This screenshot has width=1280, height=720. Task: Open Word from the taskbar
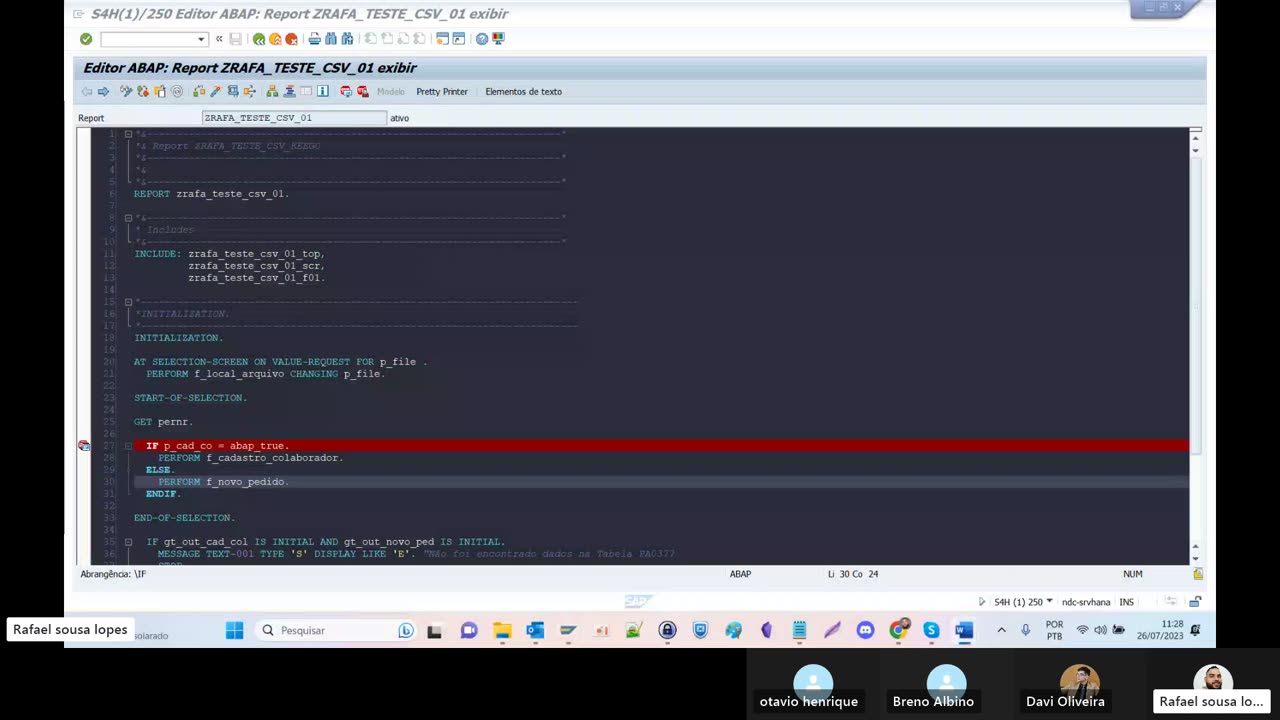tap(964, 630)
